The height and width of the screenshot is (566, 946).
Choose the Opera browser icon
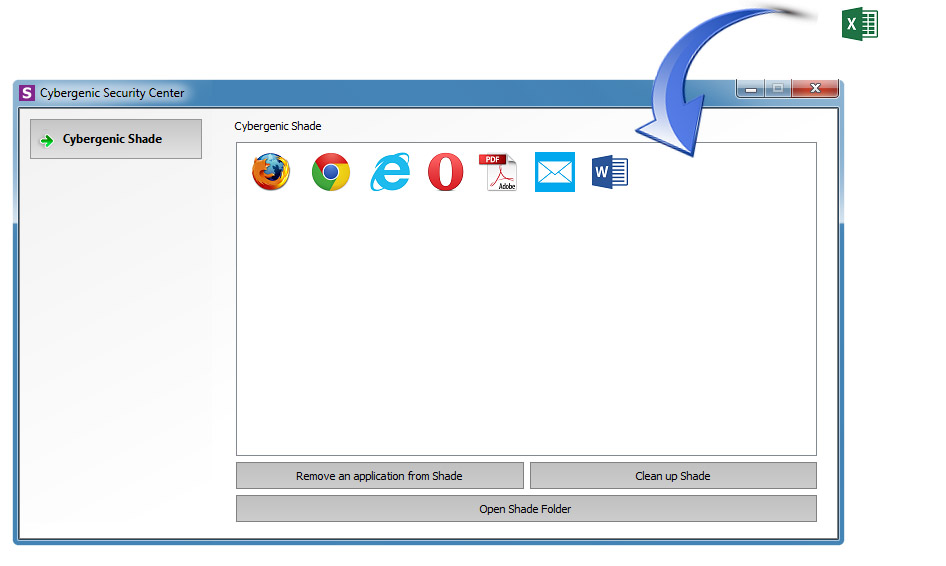446,172
